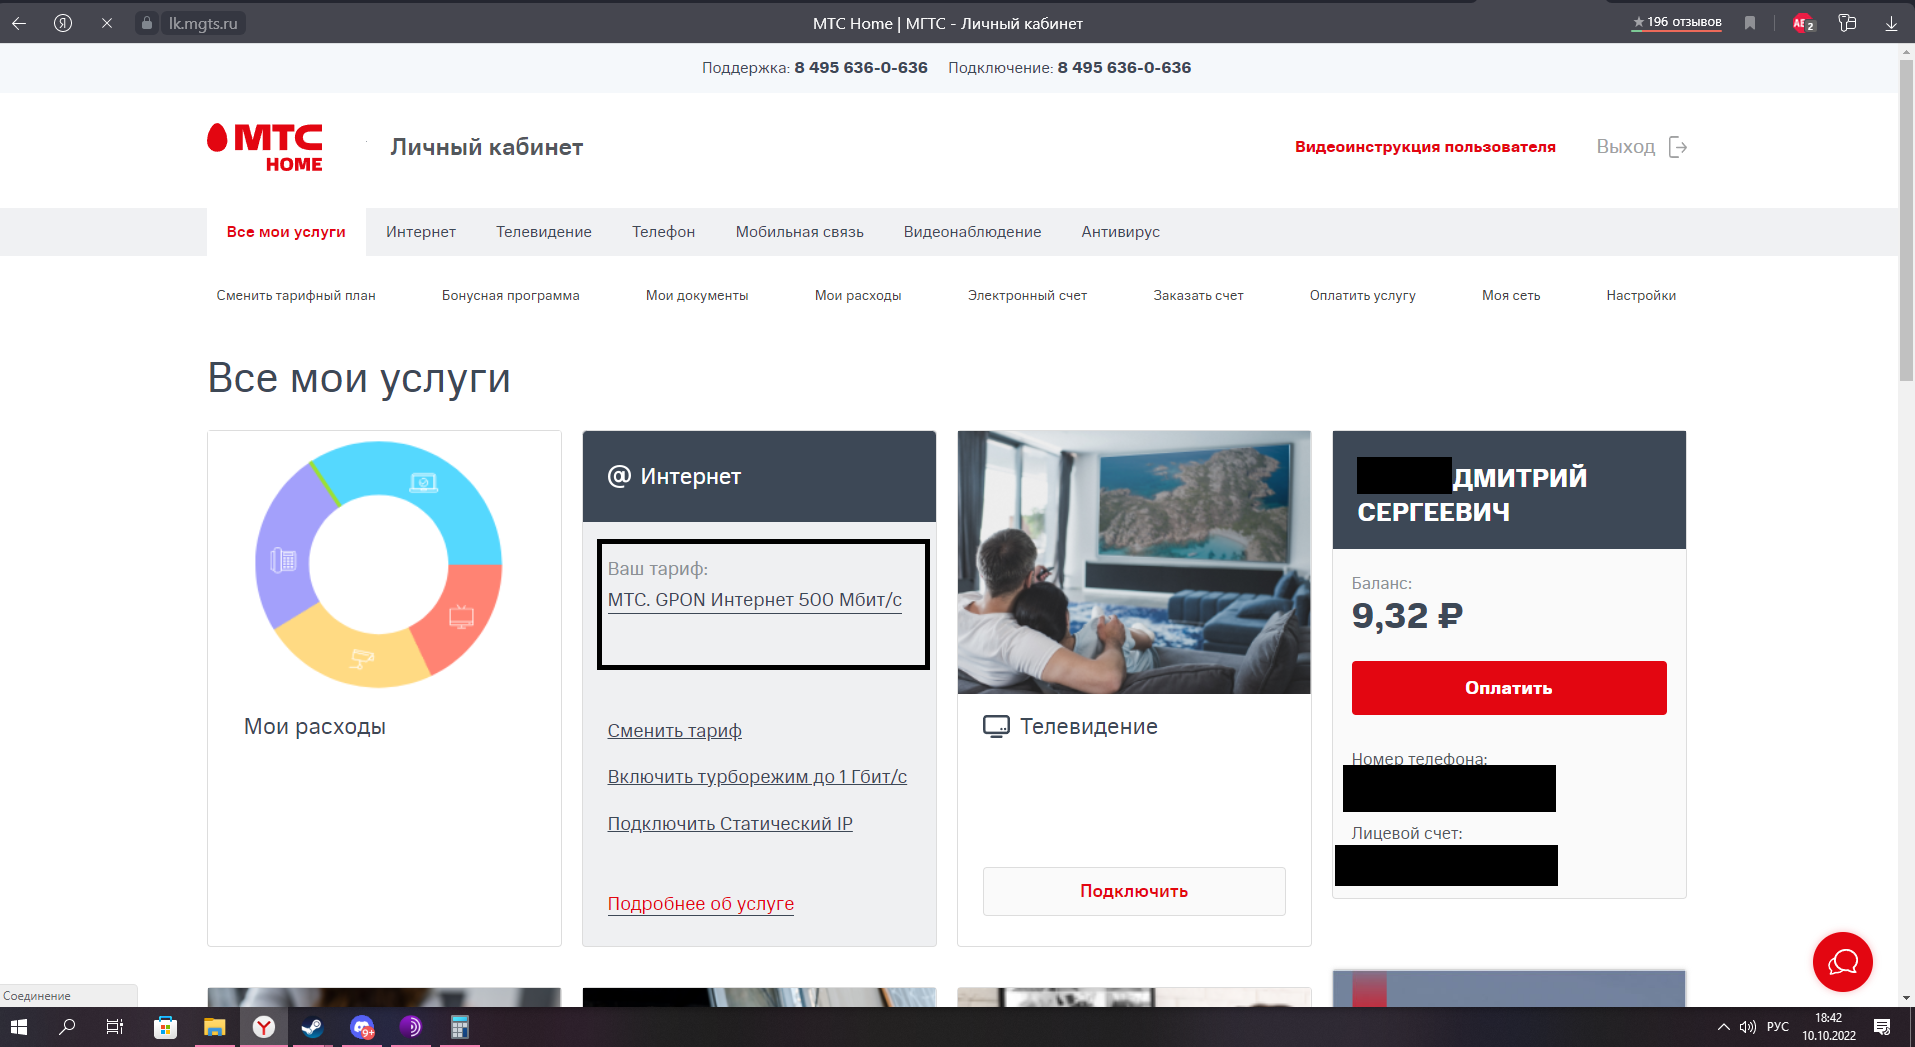The image size is (1915, 1047).
Task: Click the МТС Home logo
Action: [x=265, y=148]
